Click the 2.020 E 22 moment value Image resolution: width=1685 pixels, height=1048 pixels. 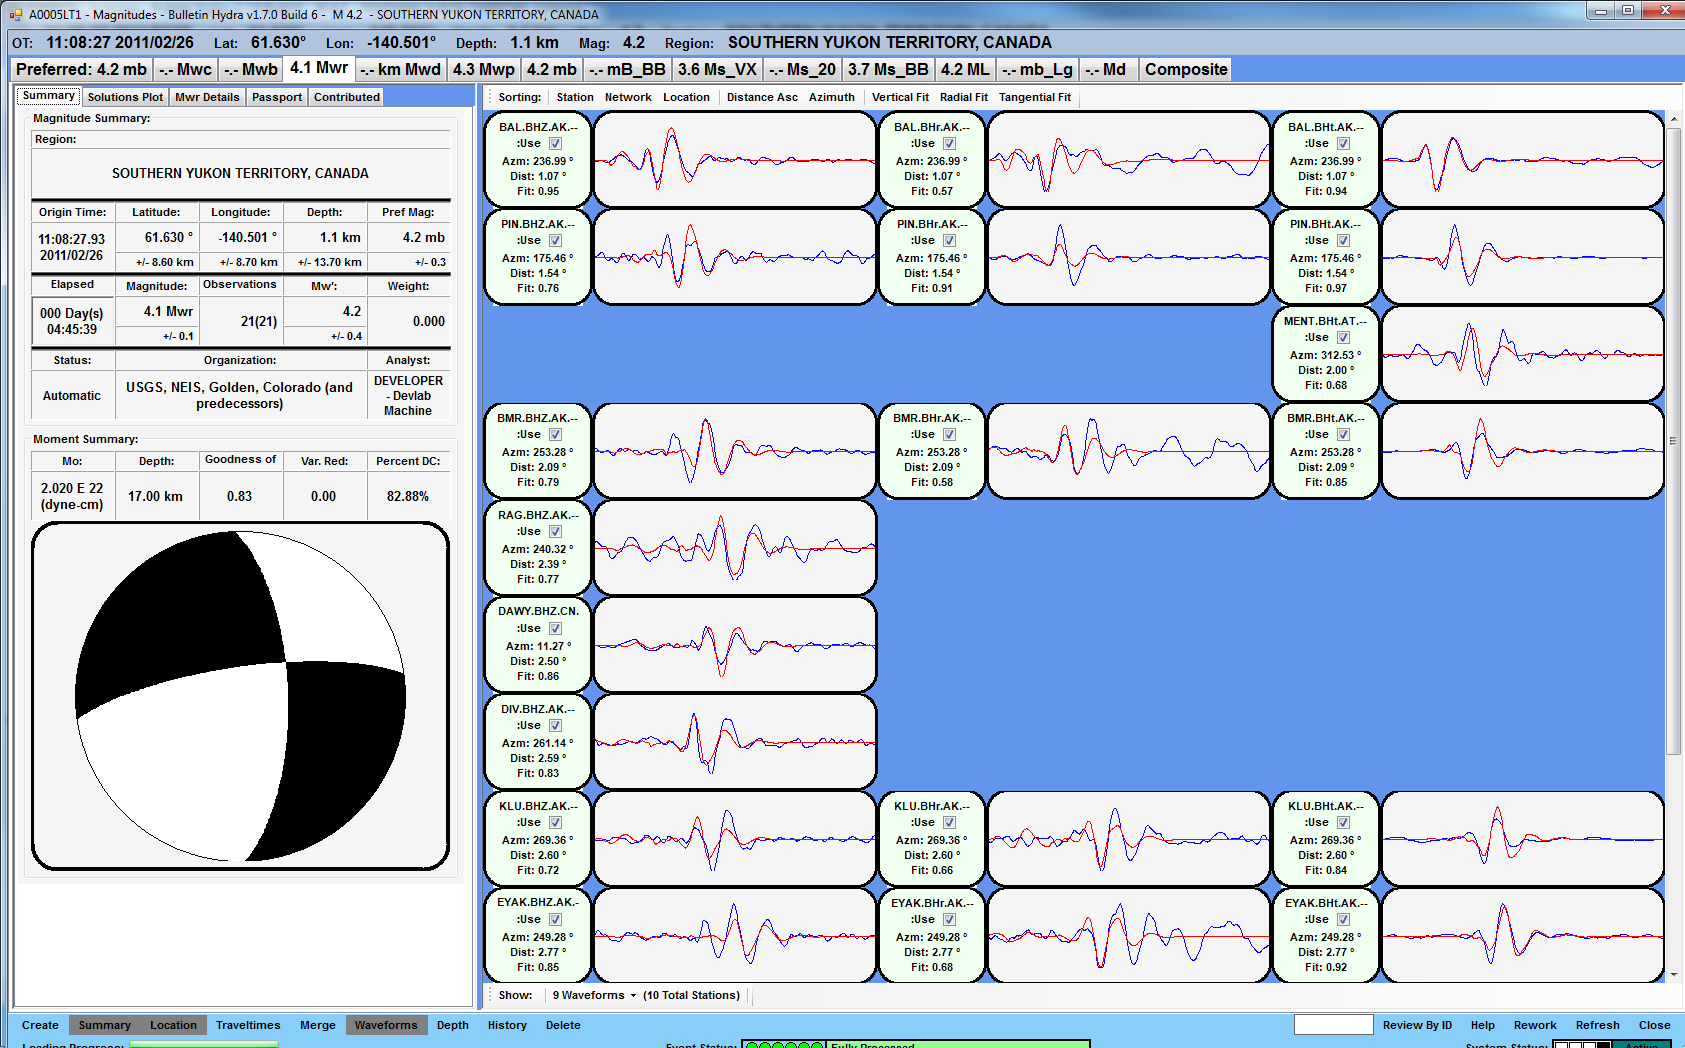point(72,496)
